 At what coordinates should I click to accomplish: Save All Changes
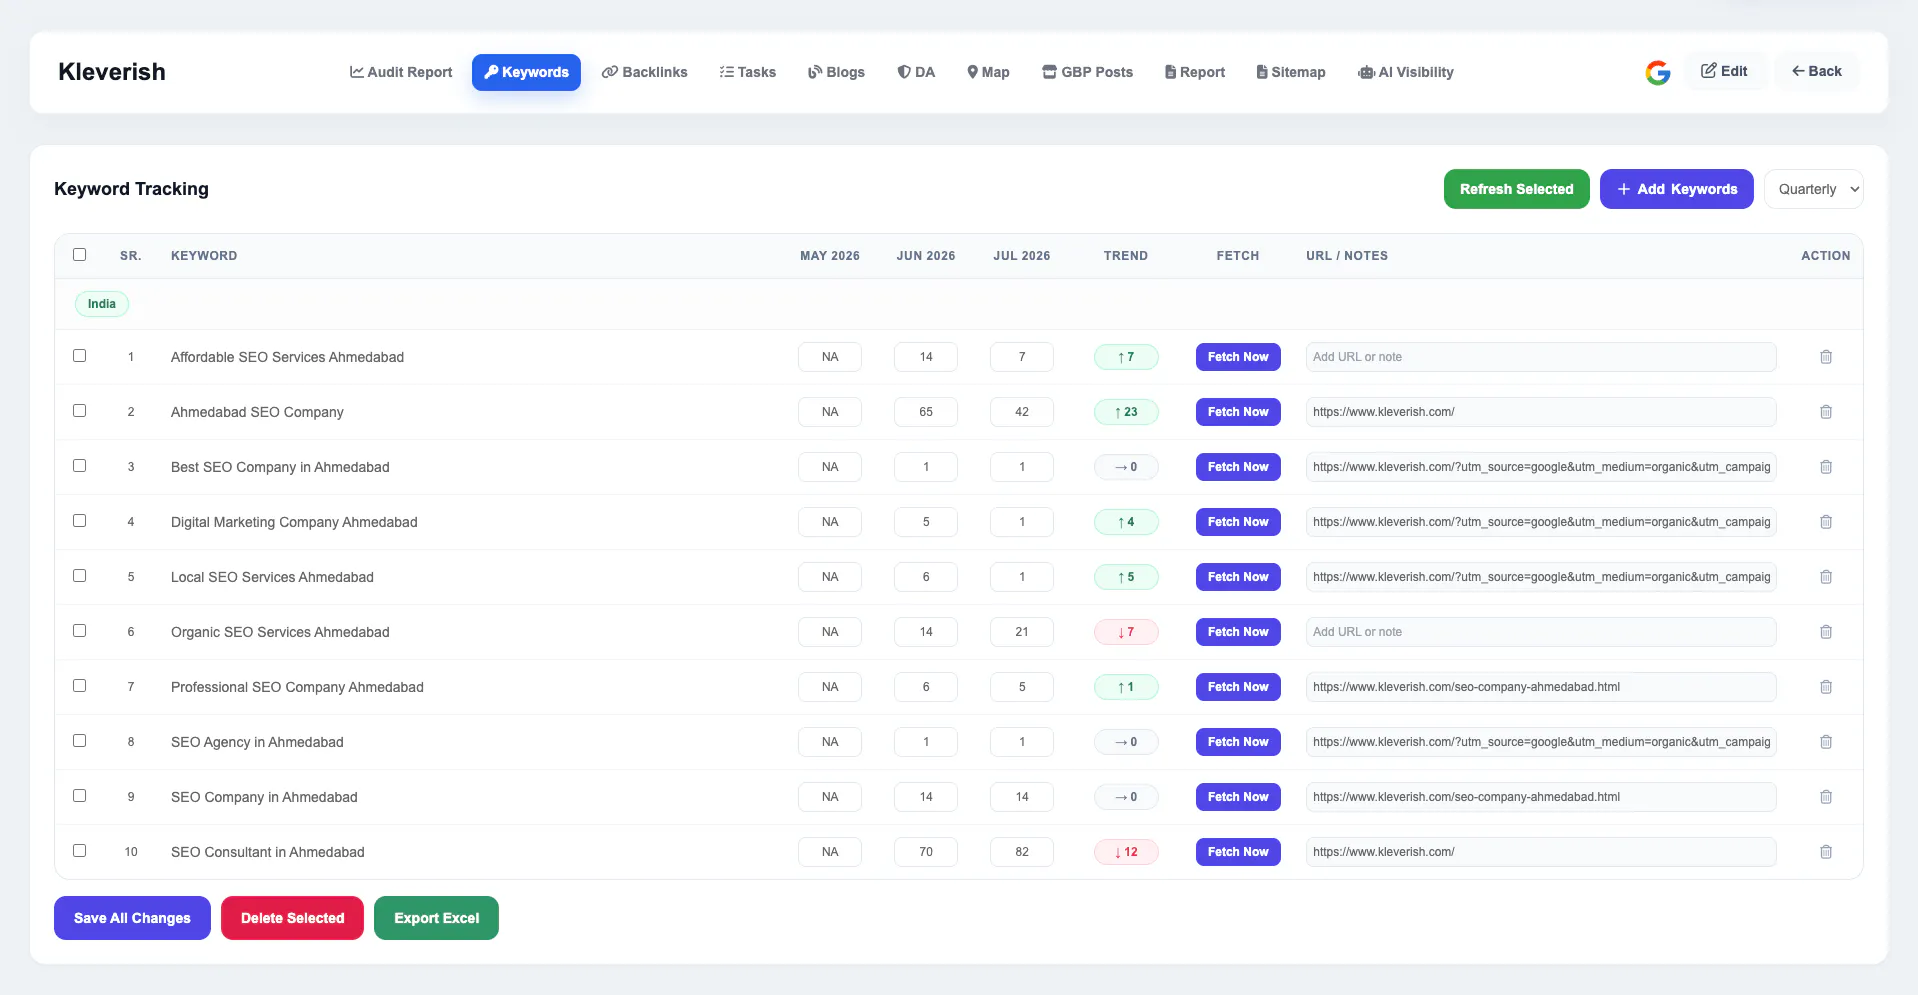point(132,918)
